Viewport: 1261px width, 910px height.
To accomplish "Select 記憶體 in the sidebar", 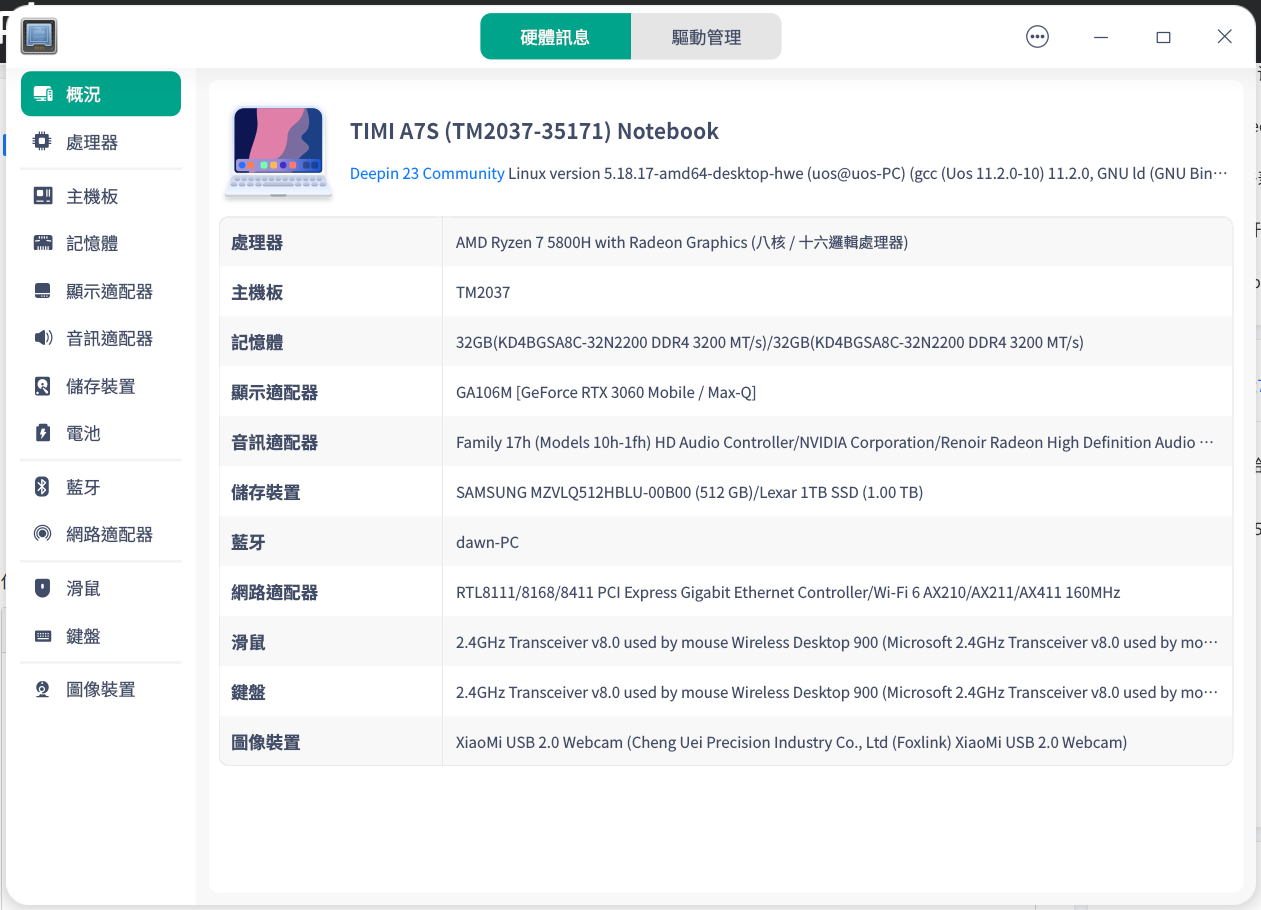I will click(x=101, y=243).
